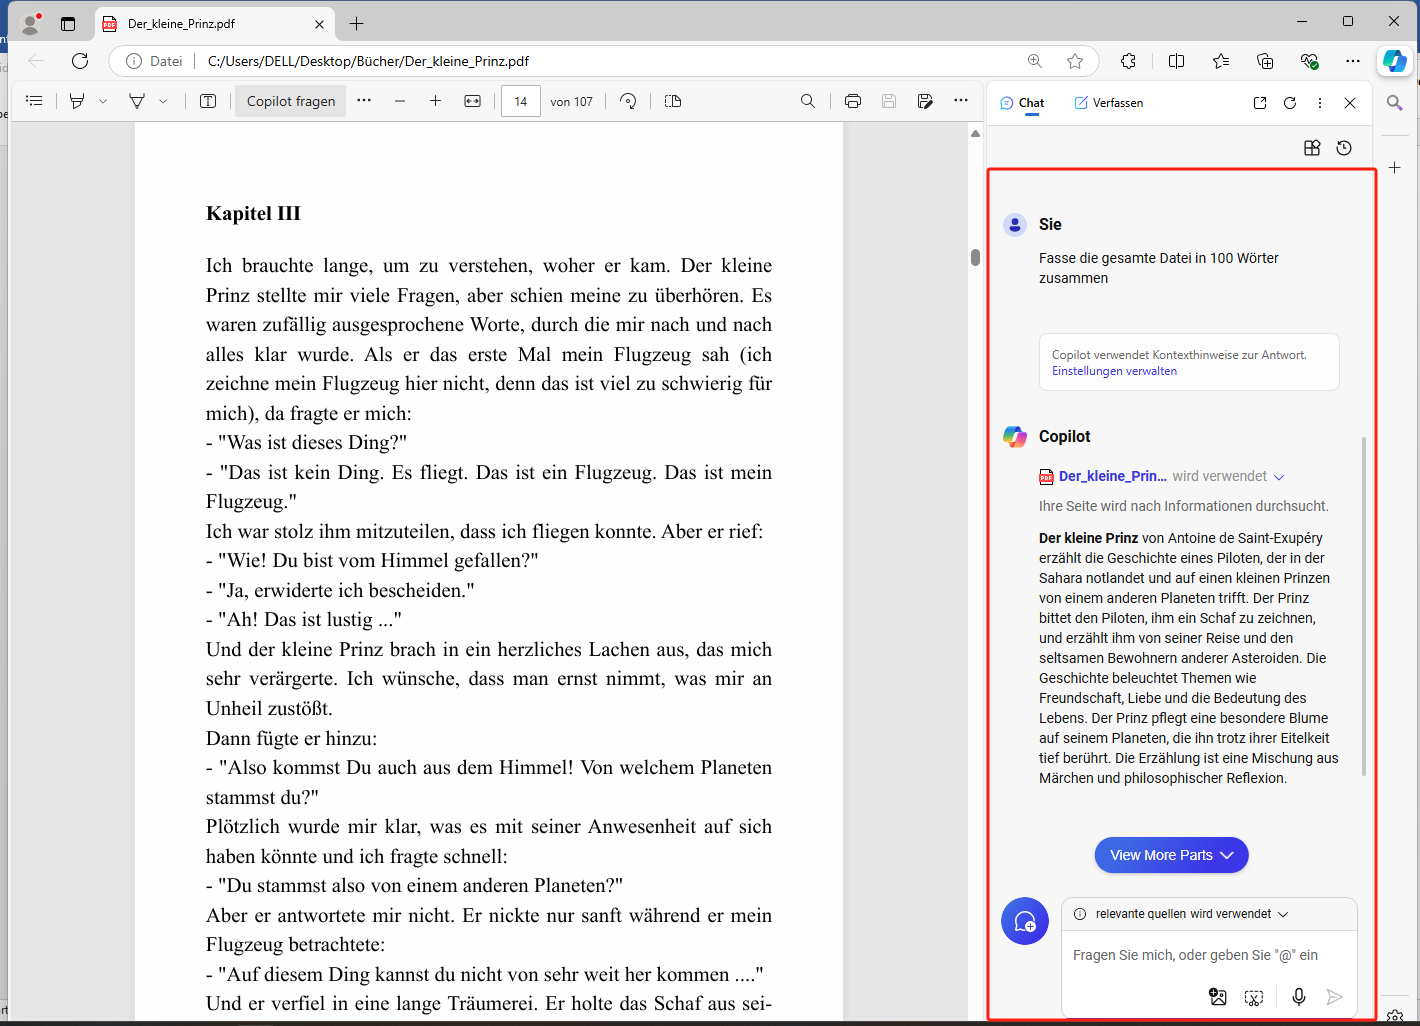Click the add screenshot icon in chat box
The image size is (1420, 1026).
pyautogui.click(x=1254, y=997)
